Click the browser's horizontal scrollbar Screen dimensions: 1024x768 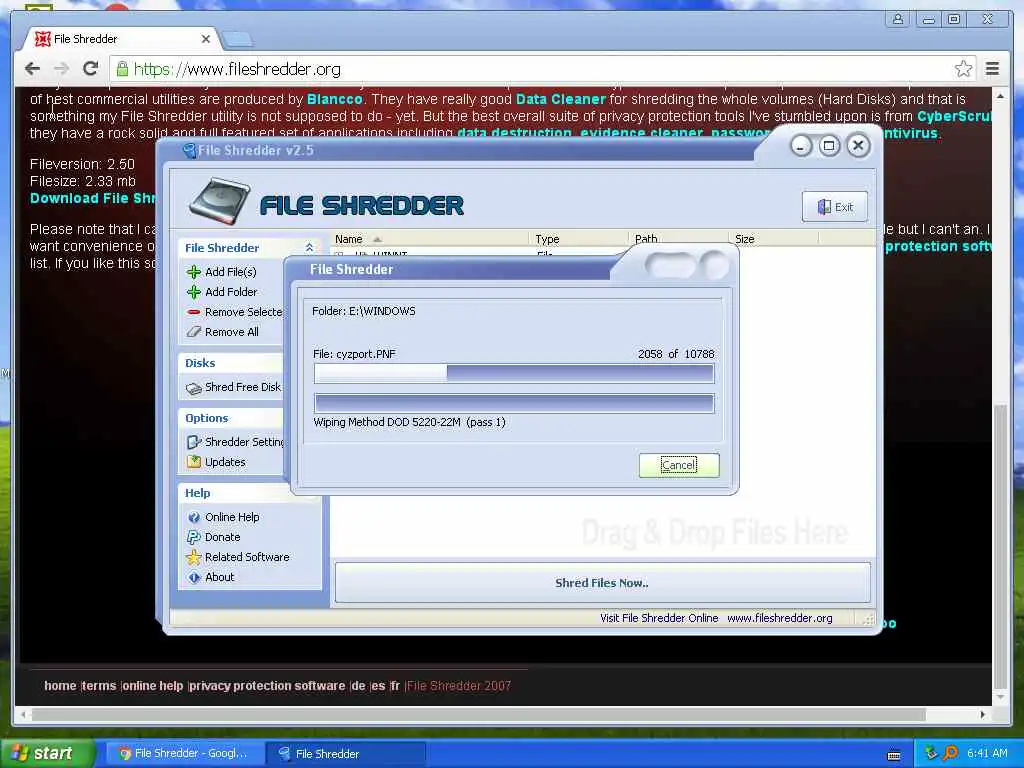pos(479,714)
